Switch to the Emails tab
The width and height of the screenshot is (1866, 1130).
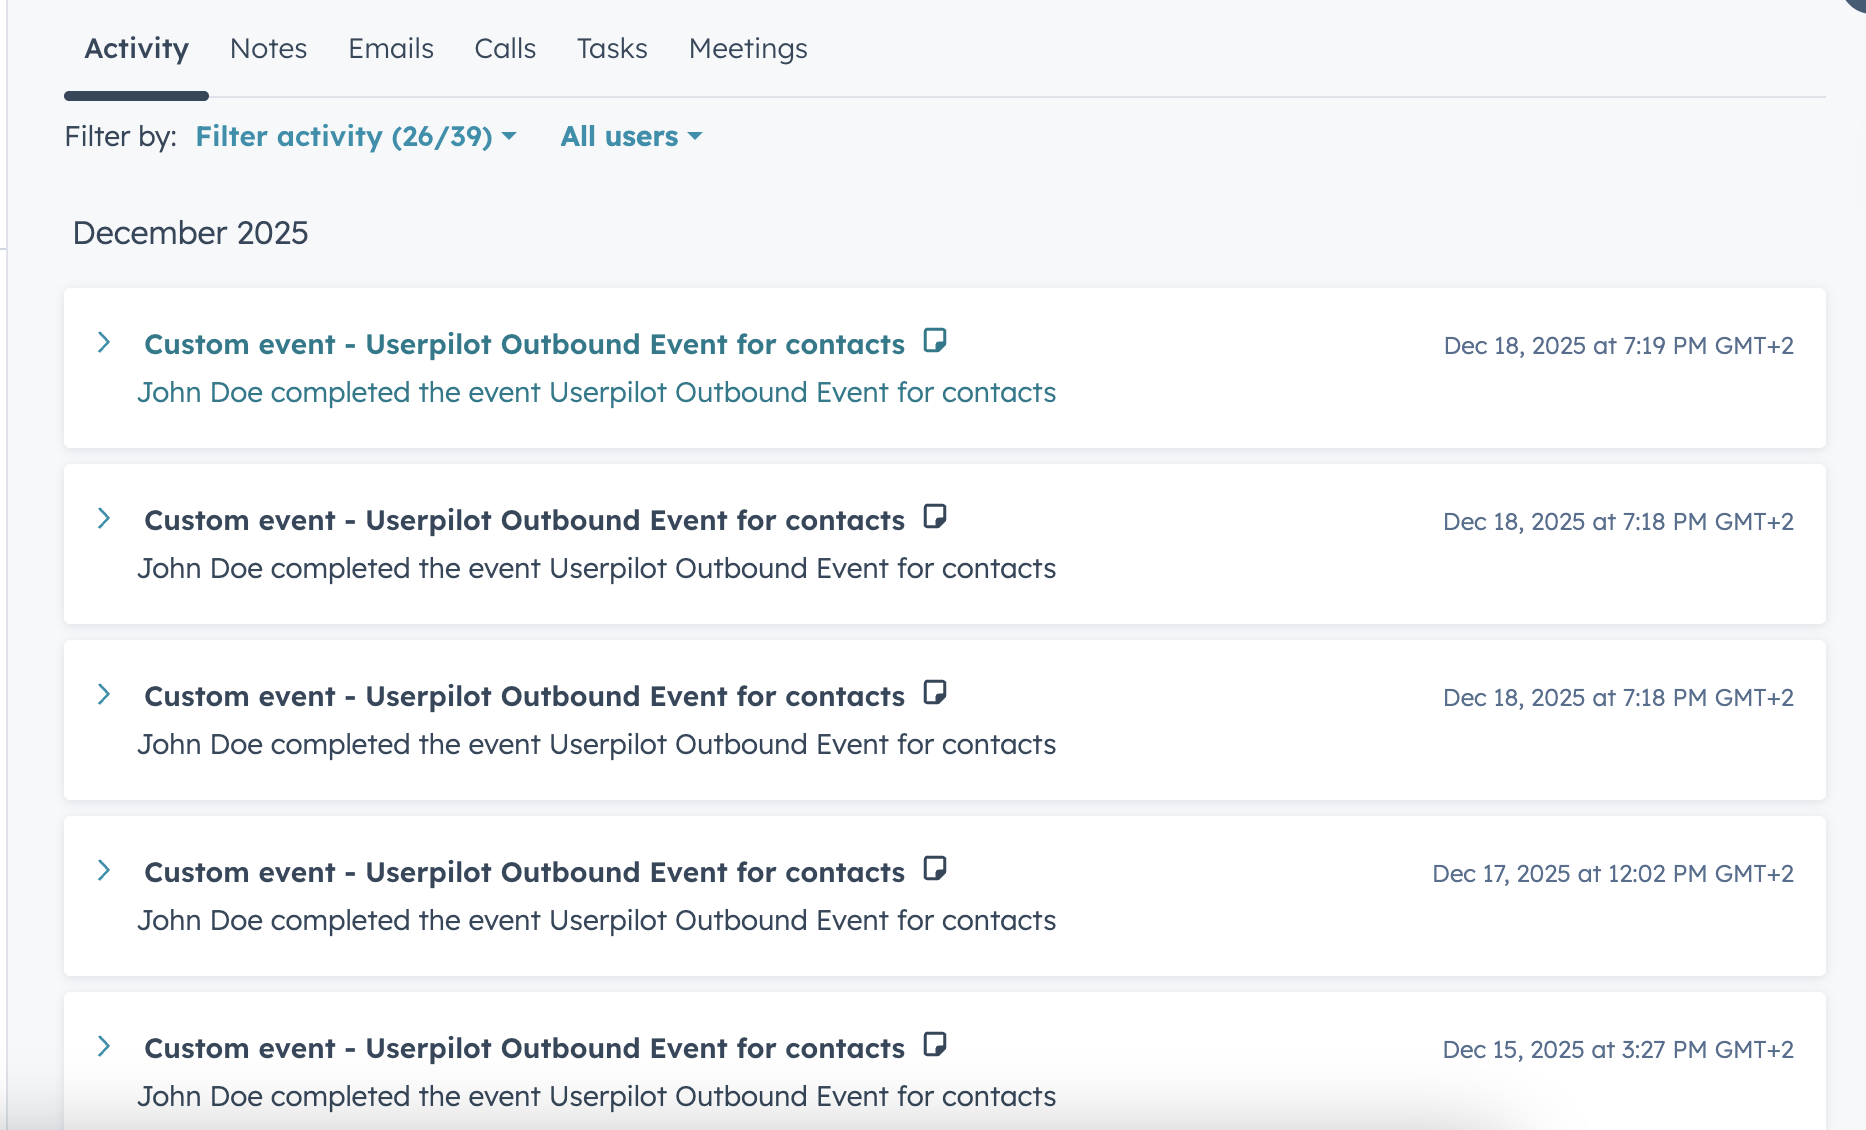[x=391, y=48]
